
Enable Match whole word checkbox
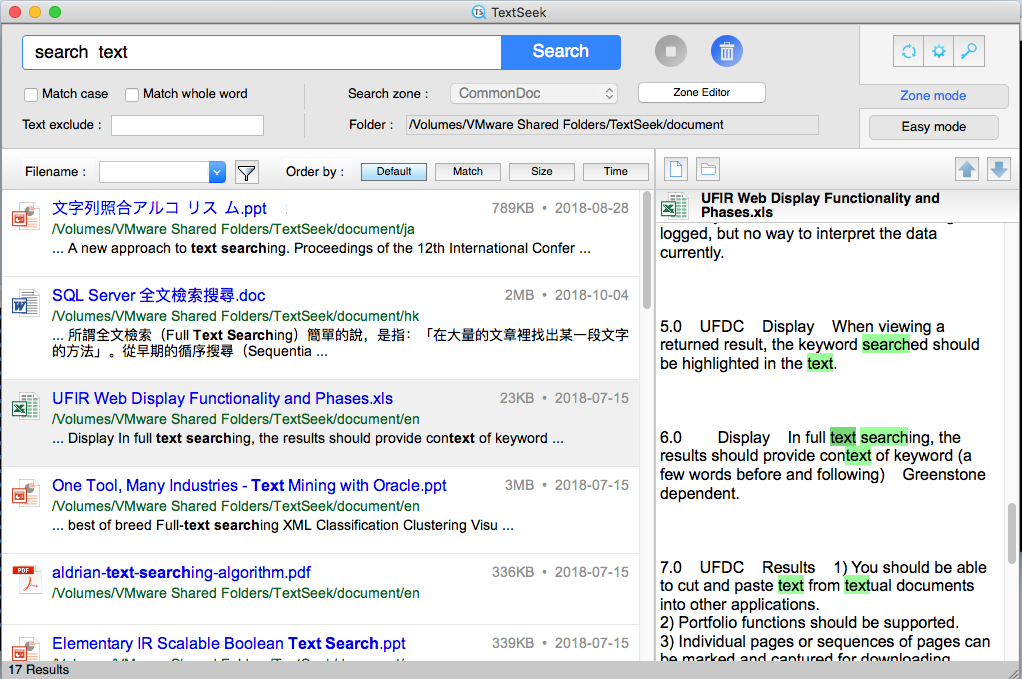click(x=132, y=94)
